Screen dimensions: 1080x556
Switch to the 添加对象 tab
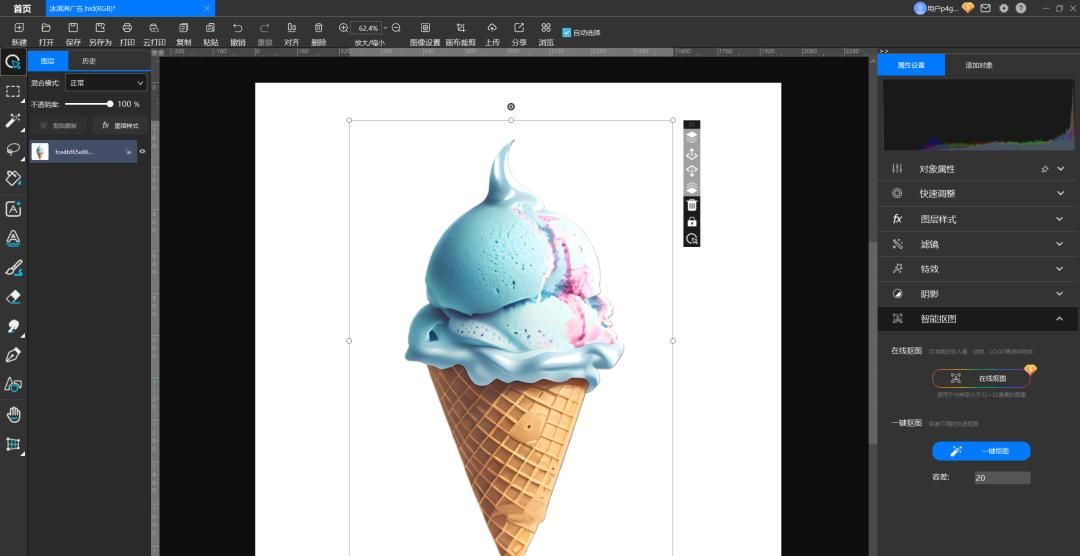tap(979, 65)
